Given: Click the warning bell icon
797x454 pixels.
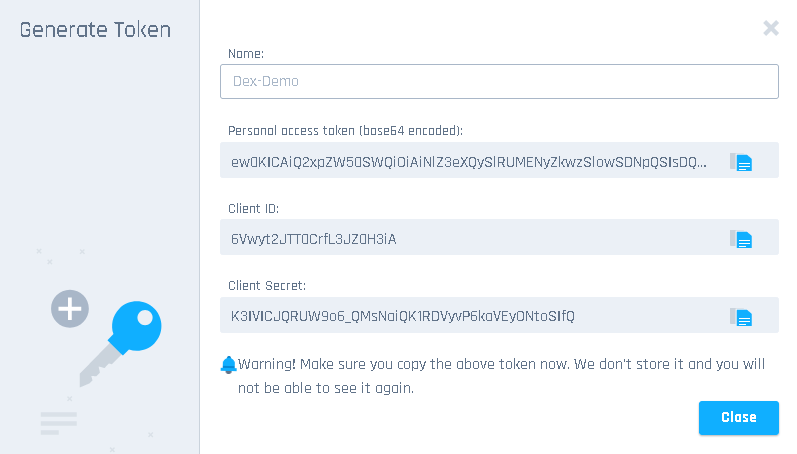Looking at the screenshot, I should tap(228, 364).
